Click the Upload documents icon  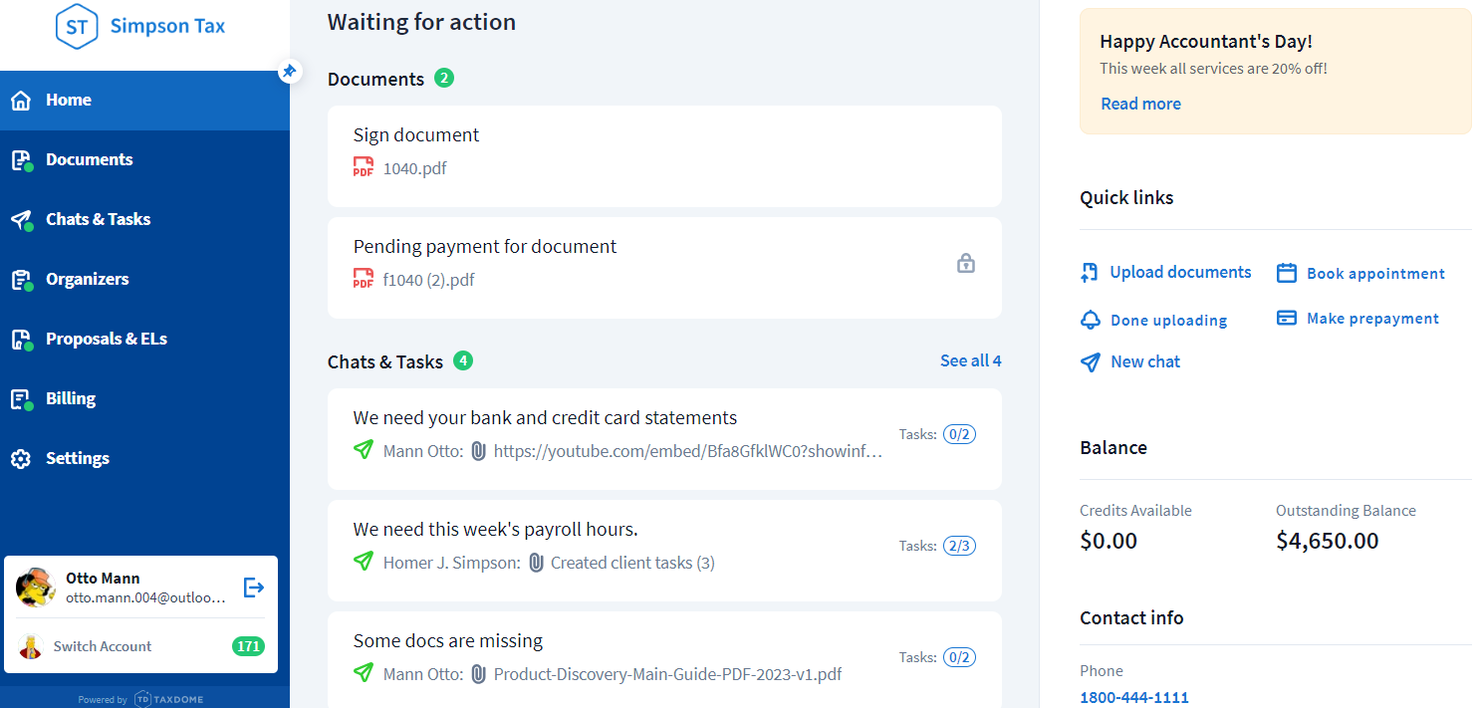[1090, 273]
